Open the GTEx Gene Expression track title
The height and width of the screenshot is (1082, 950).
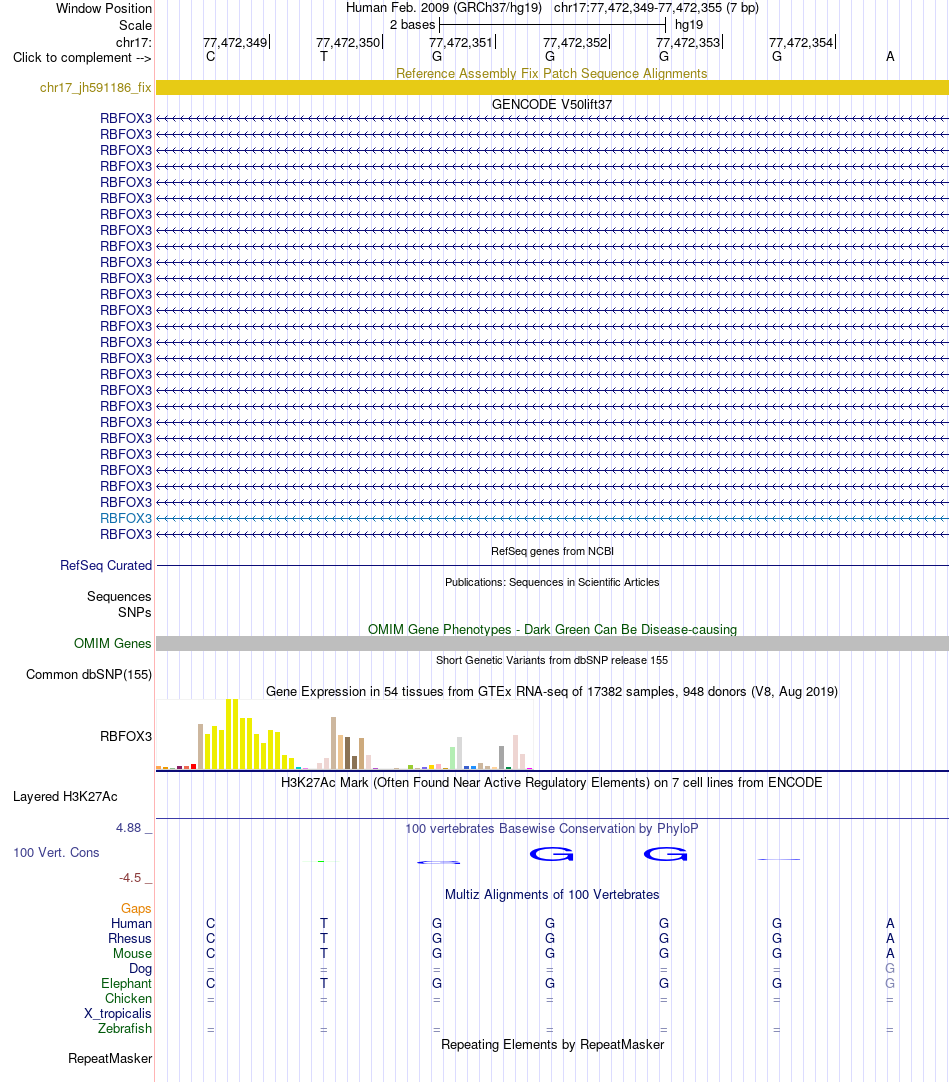pos(552,691)
